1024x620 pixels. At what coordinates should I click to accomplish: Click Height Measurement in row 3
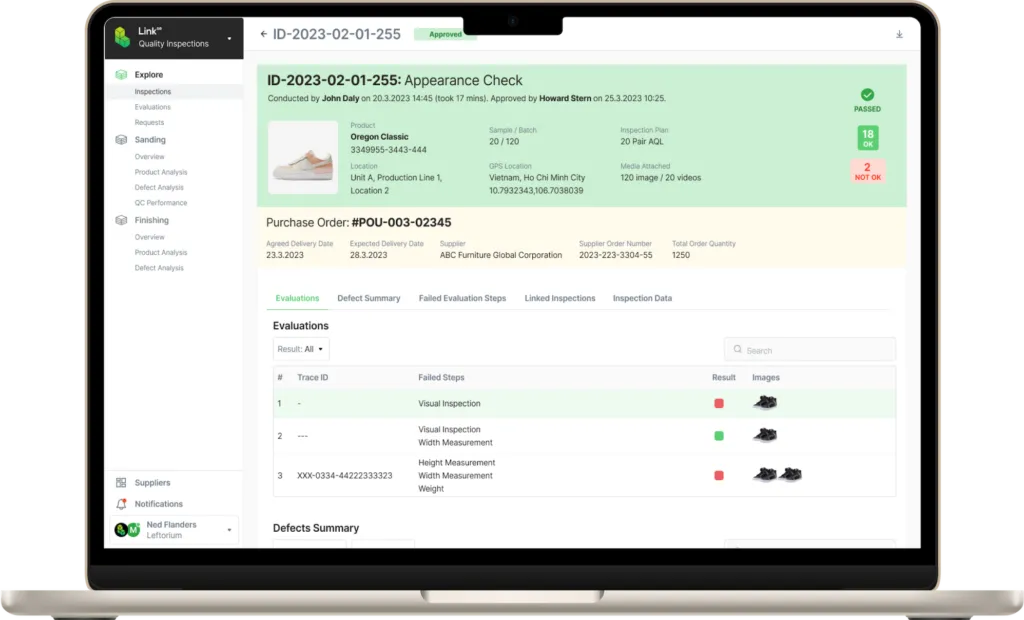[x=456, y=463]
